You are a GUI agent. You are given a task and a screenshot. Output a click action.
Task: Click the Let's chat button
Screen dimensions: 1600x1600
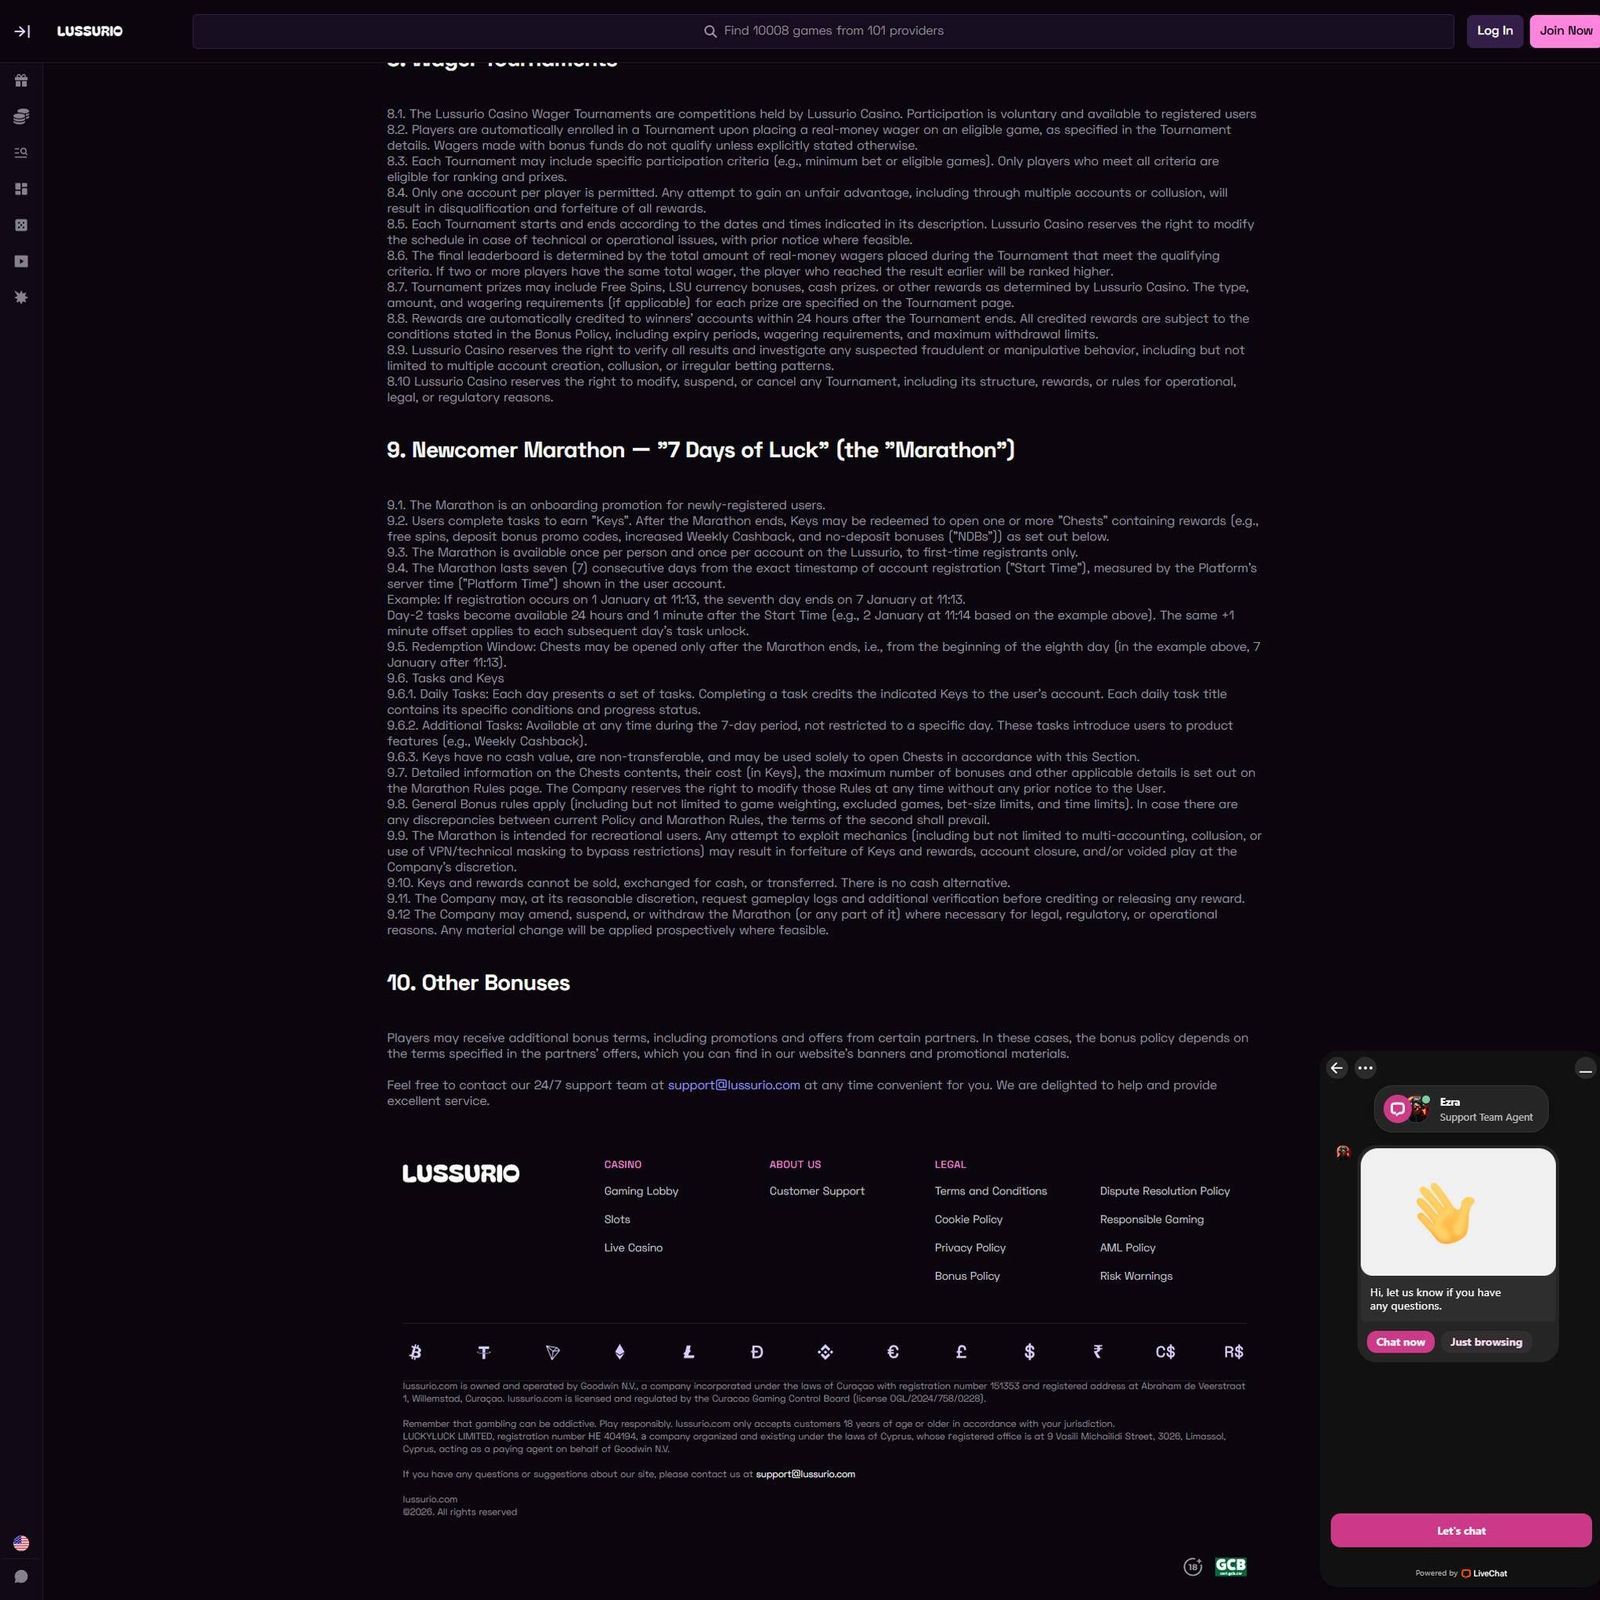(x=1461, y=1531)
